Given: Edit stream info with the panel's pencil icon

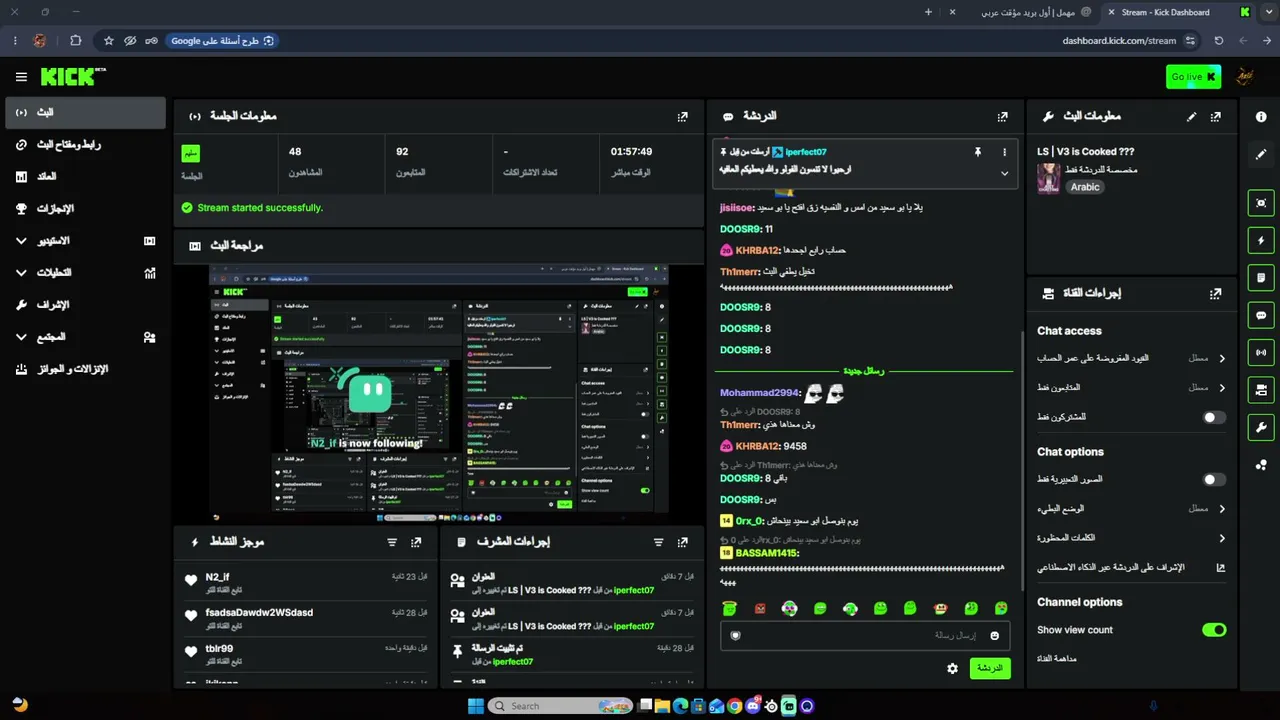Looking at the screenshot, I should (x=1191, y=116).
